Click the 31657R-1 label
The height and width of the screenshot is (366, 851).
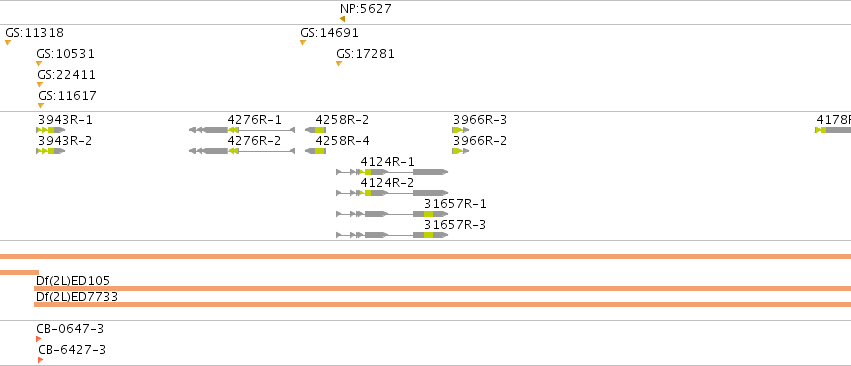pos(455,204)
